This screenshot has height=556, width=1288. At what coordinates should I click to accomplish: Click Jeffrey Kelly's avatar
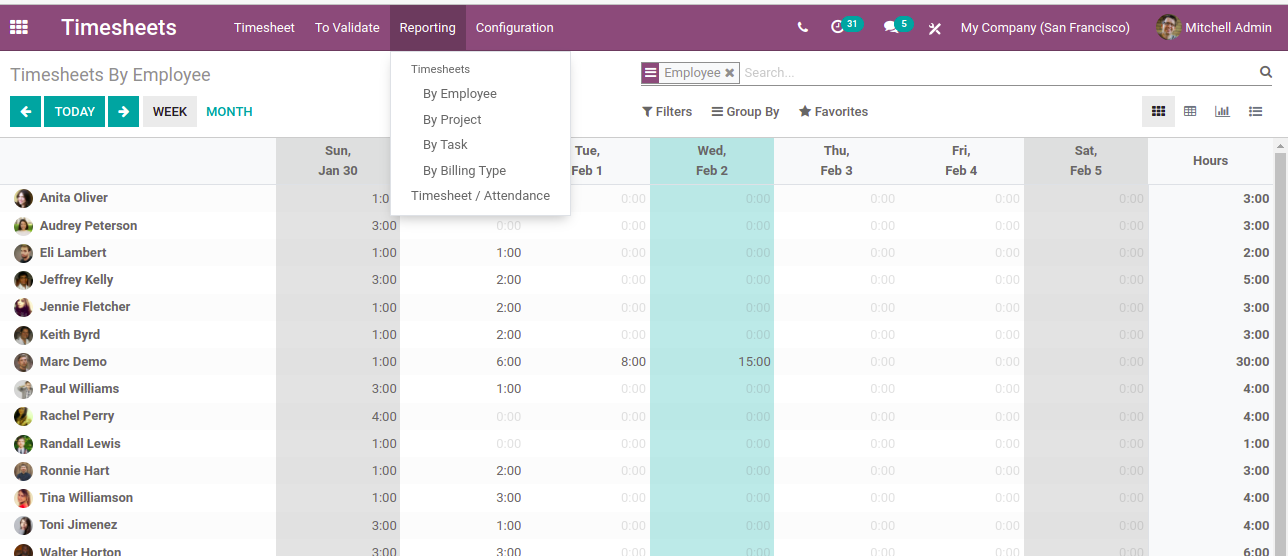pos(23,280)
